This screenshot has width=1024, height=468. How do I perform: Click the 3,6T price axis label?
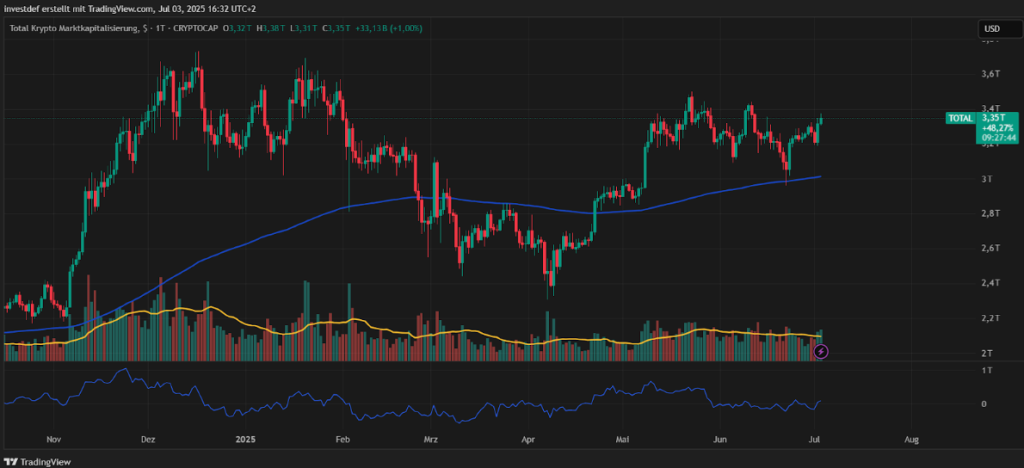990,74
